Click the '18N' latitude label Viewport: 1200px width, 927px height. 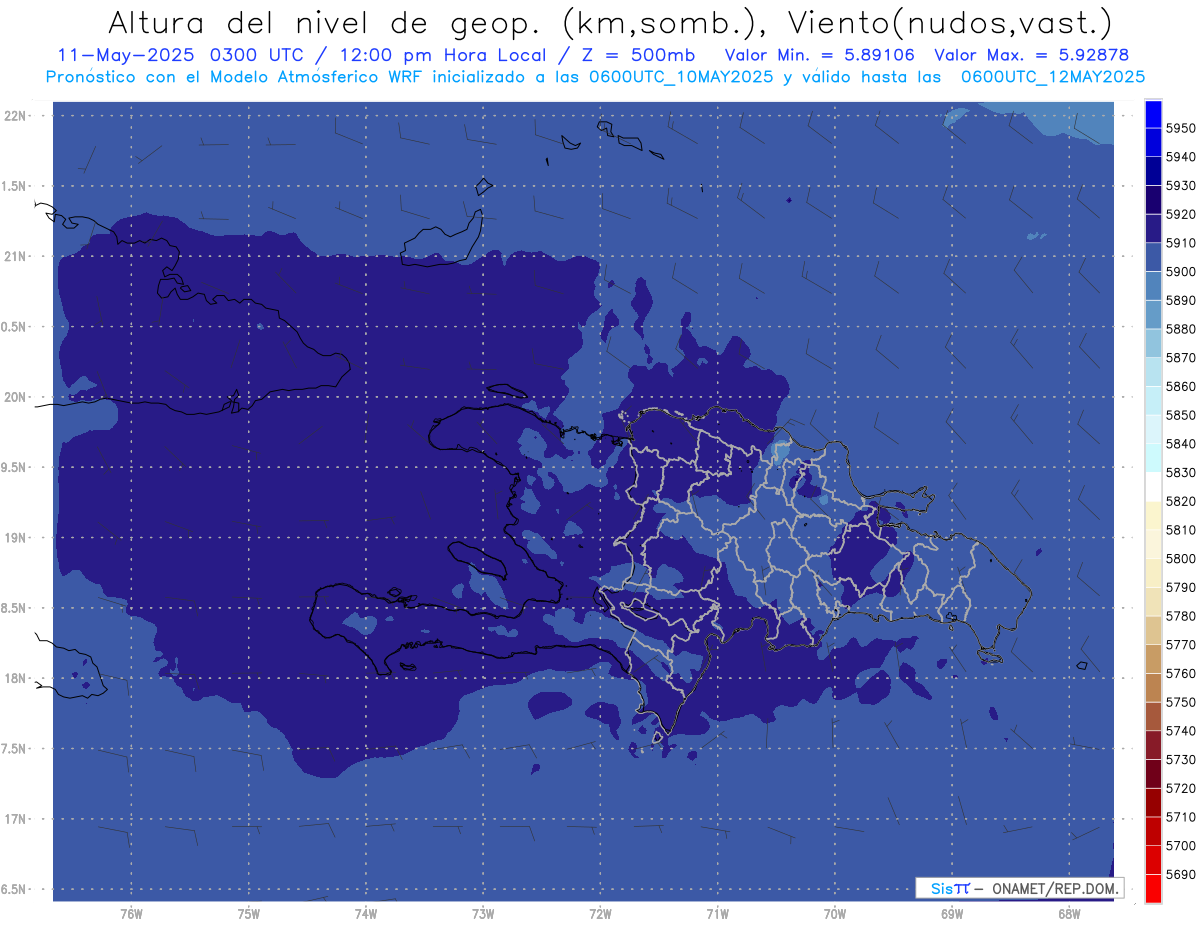[x=15, y=678]
